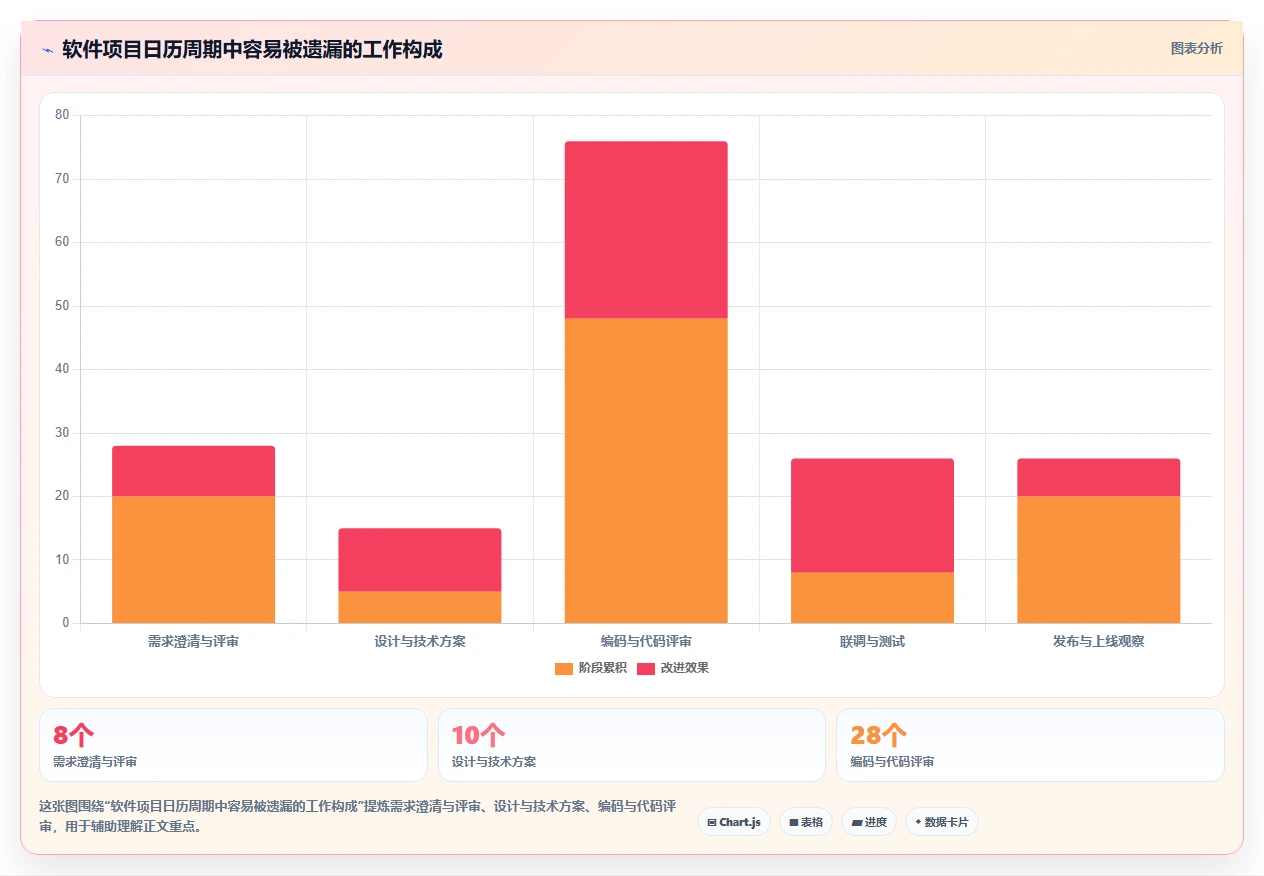
Task: Select the 表格 tag chip
Action: point(806,822)
